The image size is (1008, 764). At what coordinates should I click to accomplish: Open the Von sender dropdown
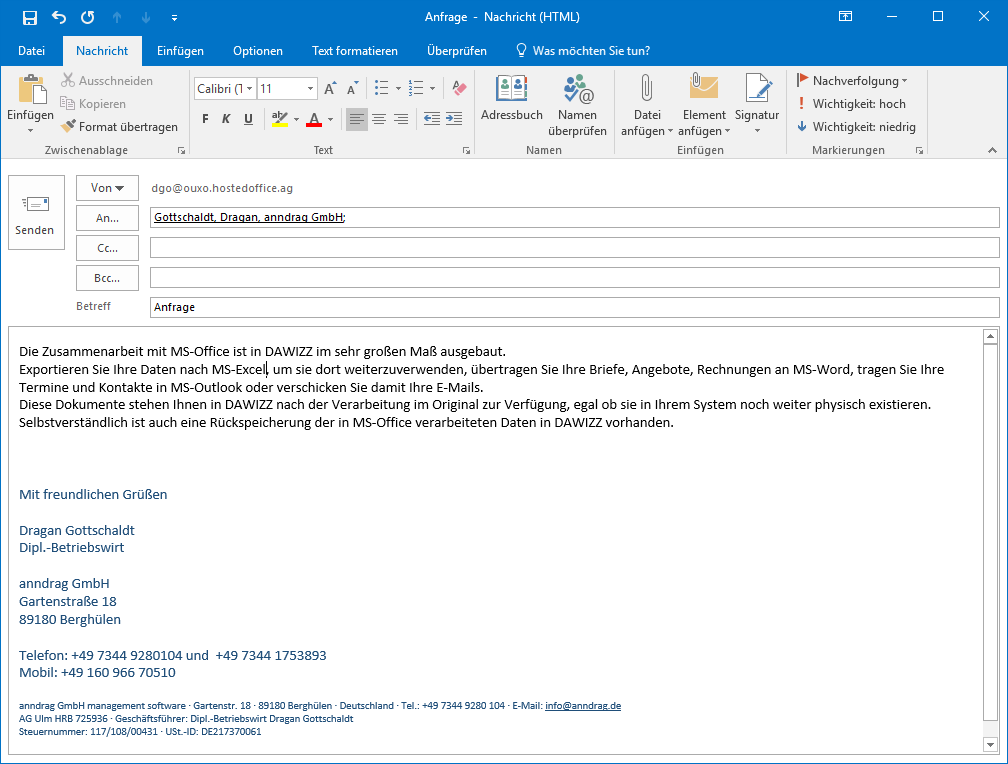[107, 188]
